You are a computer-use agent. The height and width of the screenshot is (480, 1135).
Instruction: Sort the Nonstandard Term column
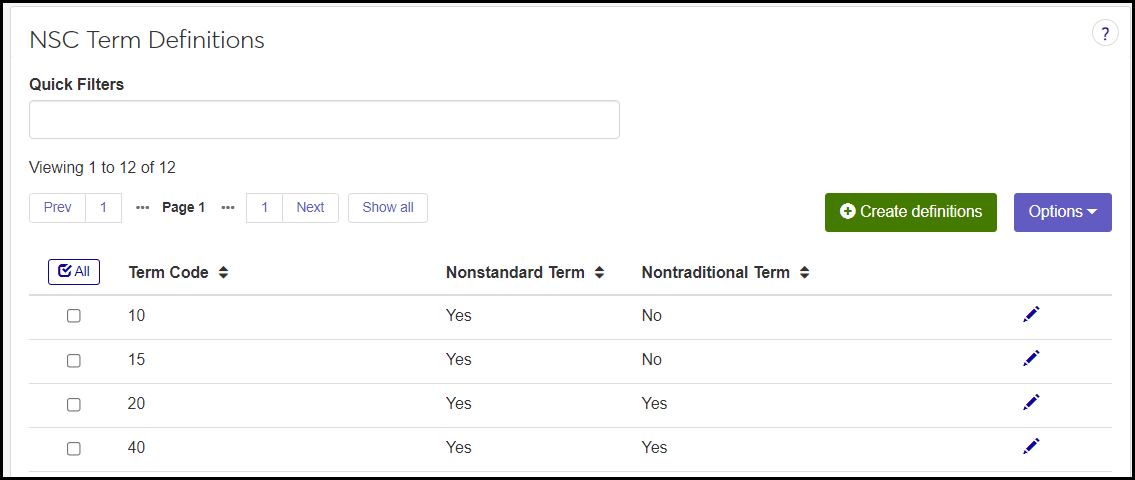[599, 272]
